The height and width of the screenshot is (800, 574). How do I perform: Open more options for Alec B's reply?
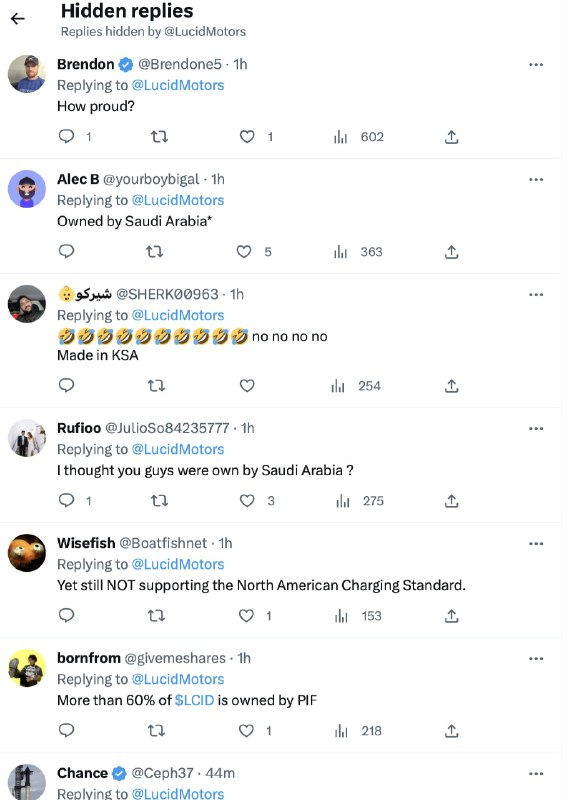pyautogui.click(x=536, y=180)
